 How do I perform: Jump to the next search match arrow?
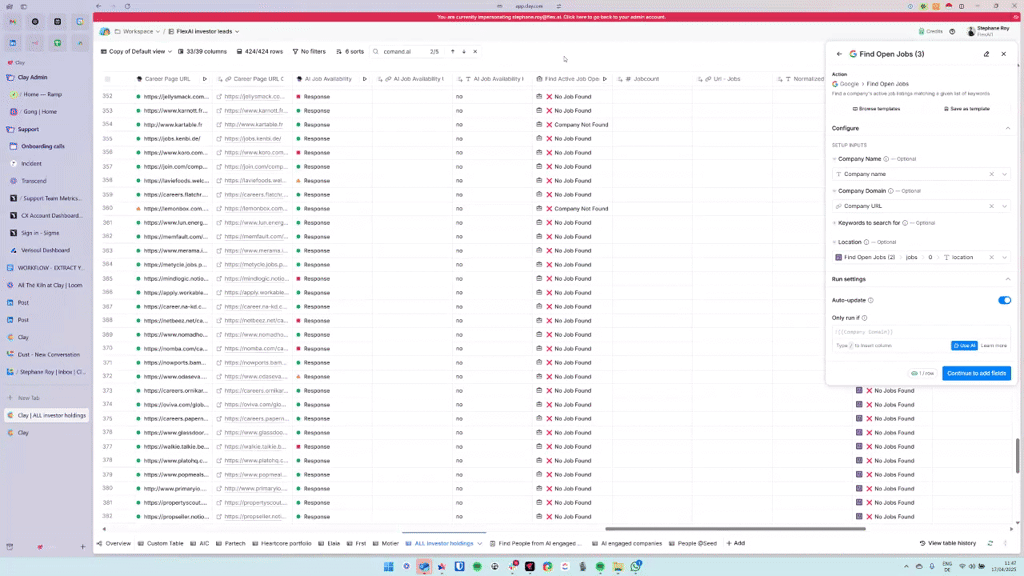coord(464,51)
